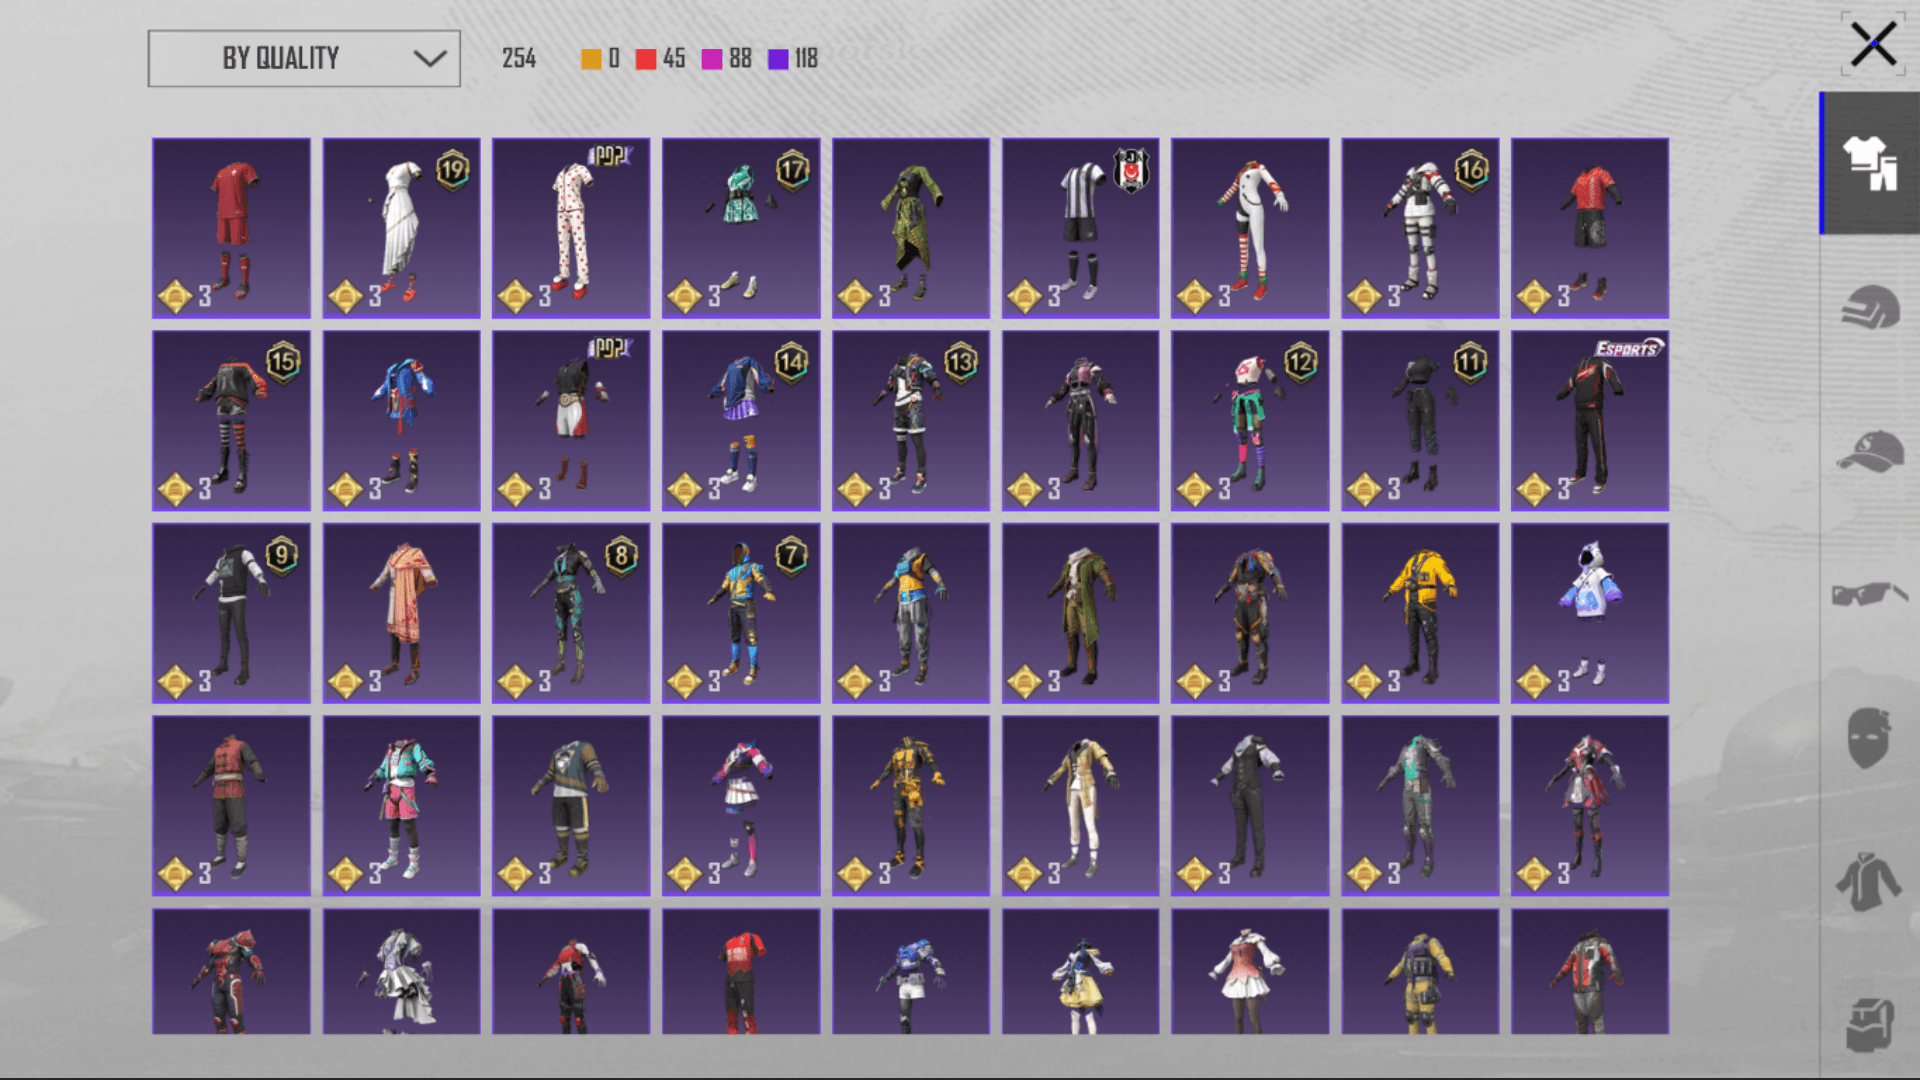Open the face masks category icon
1920x1080 pixels.
1869,738
